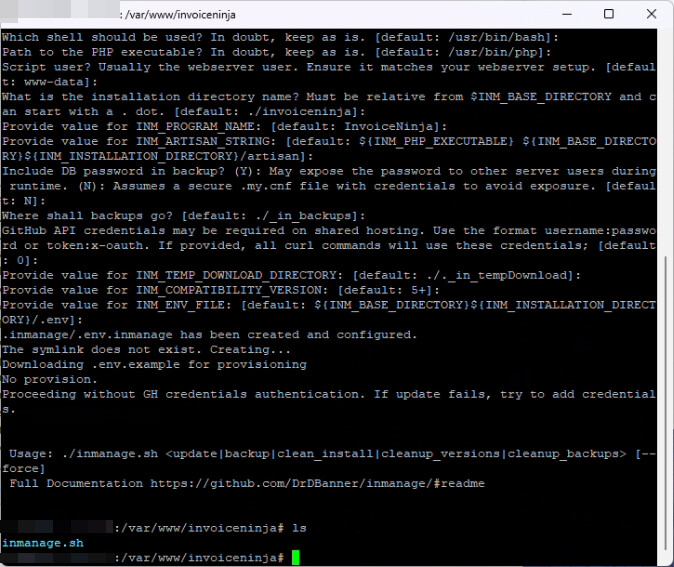
Task: Maximize the terminal window
Action: tap(609, 14)
